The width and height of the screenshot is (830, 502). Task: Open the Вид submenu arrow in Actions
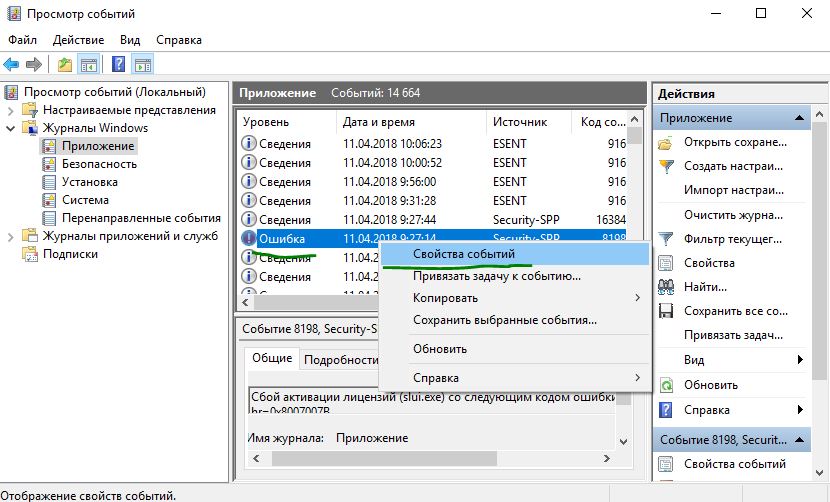click(x=800, y=360)
